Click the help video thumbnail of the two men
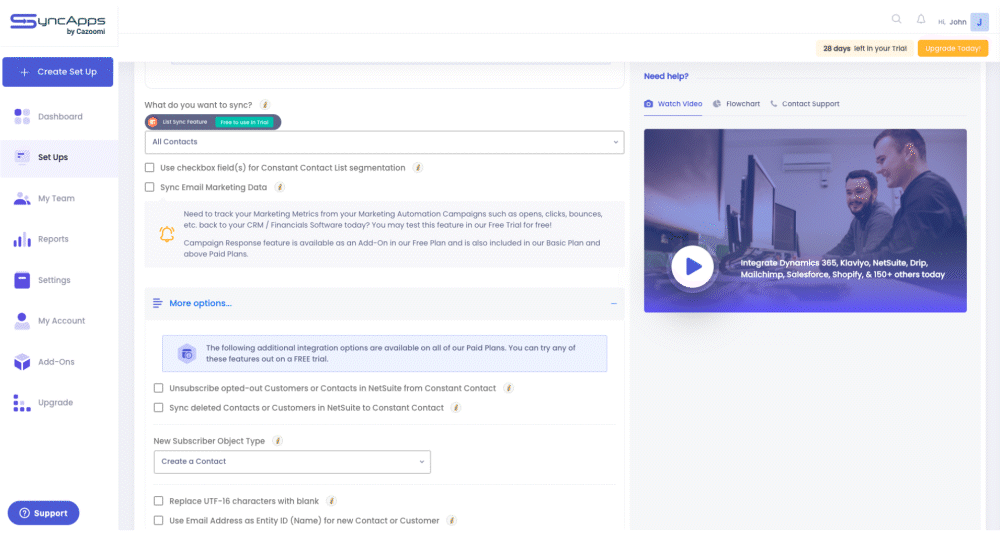 click(x=805, y=221)
